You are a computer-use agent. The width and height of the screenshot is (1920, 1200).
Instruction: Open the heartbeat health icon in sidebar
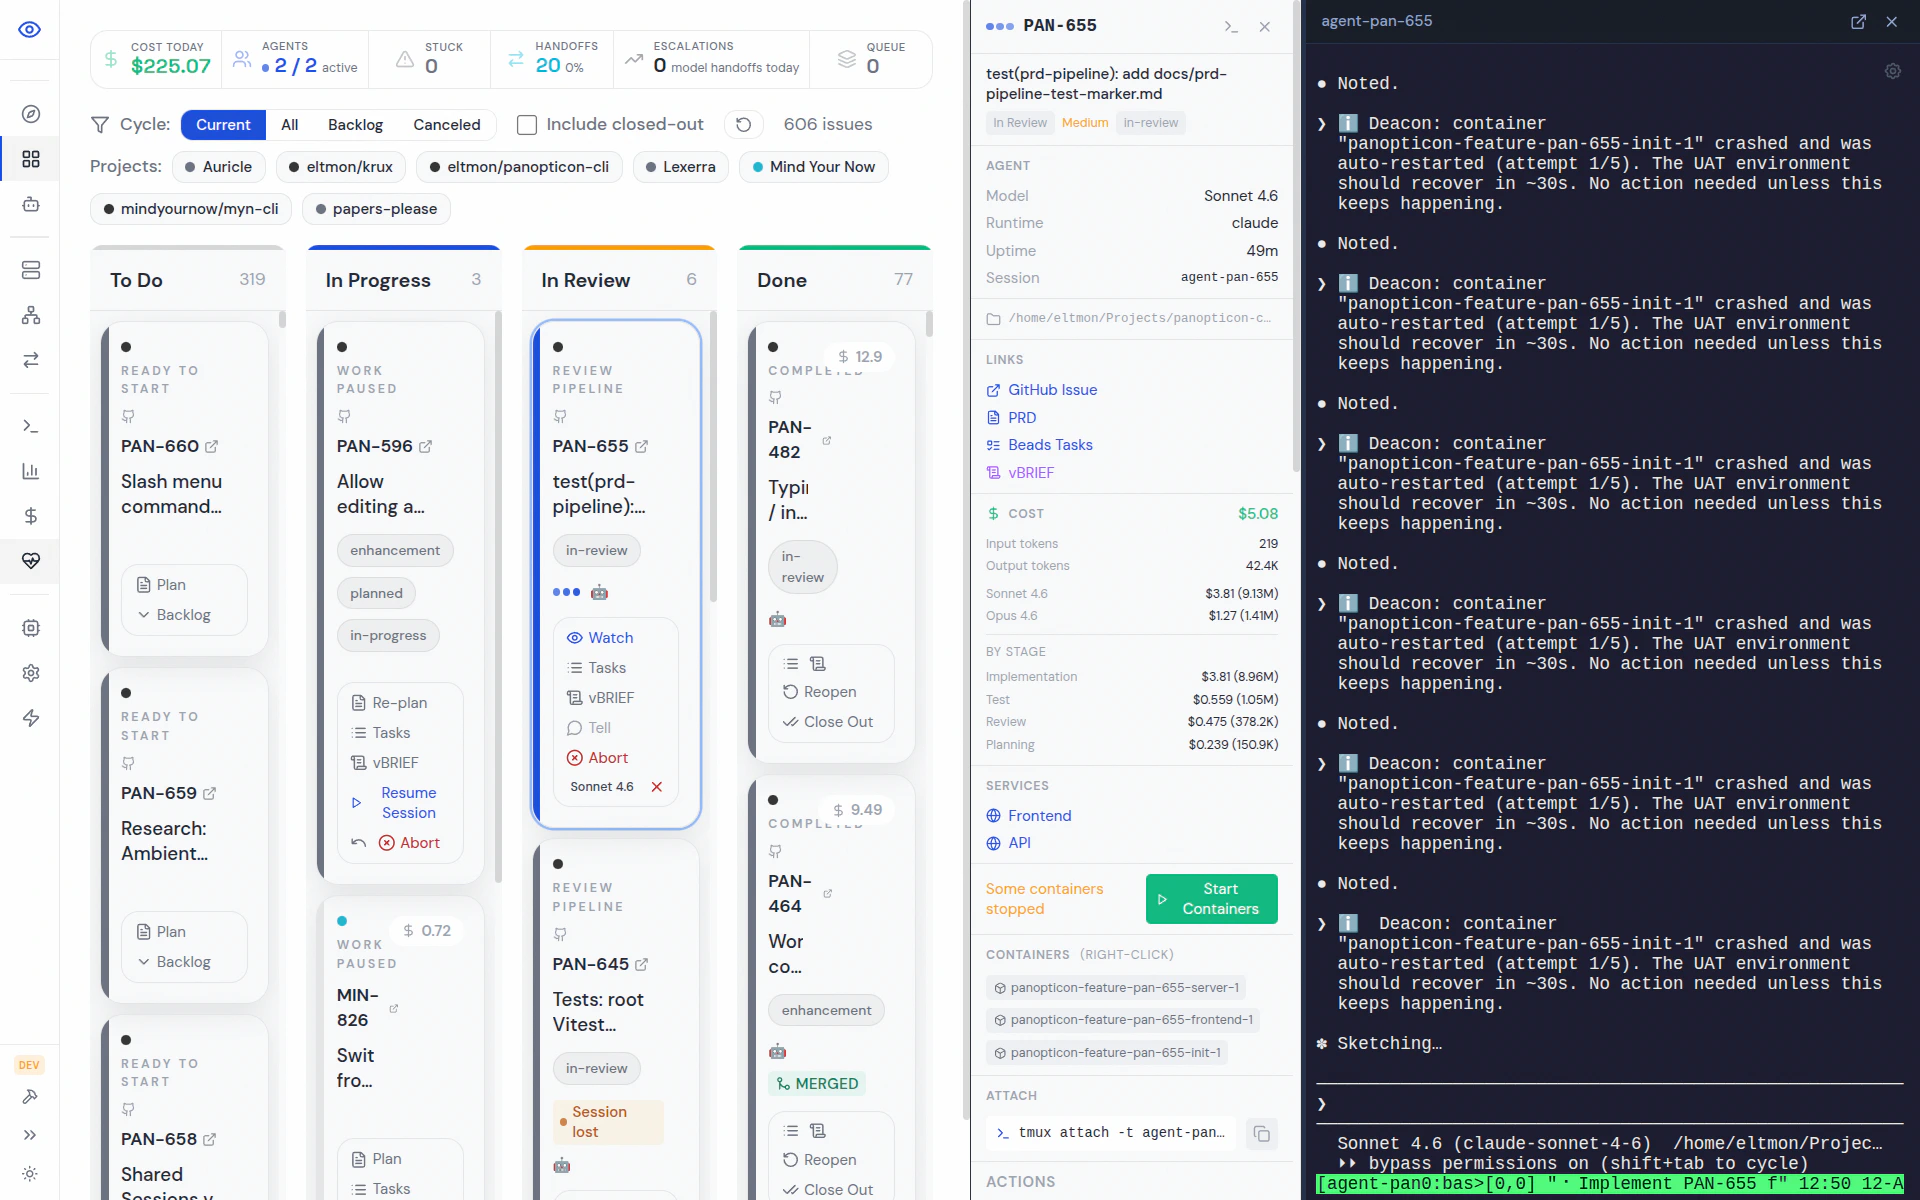[31, 561]
